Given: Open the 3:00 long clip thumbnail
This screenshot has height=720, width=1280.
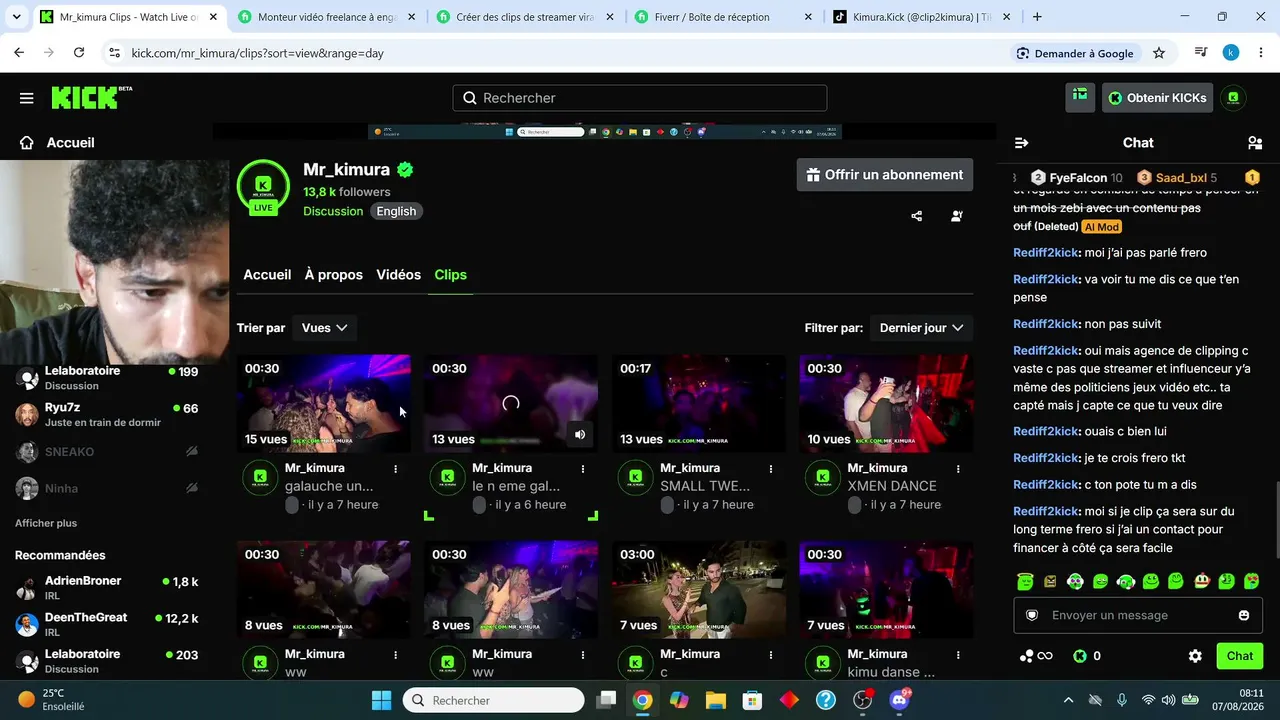Looking at the screenshot, I should tap(699, 590).
